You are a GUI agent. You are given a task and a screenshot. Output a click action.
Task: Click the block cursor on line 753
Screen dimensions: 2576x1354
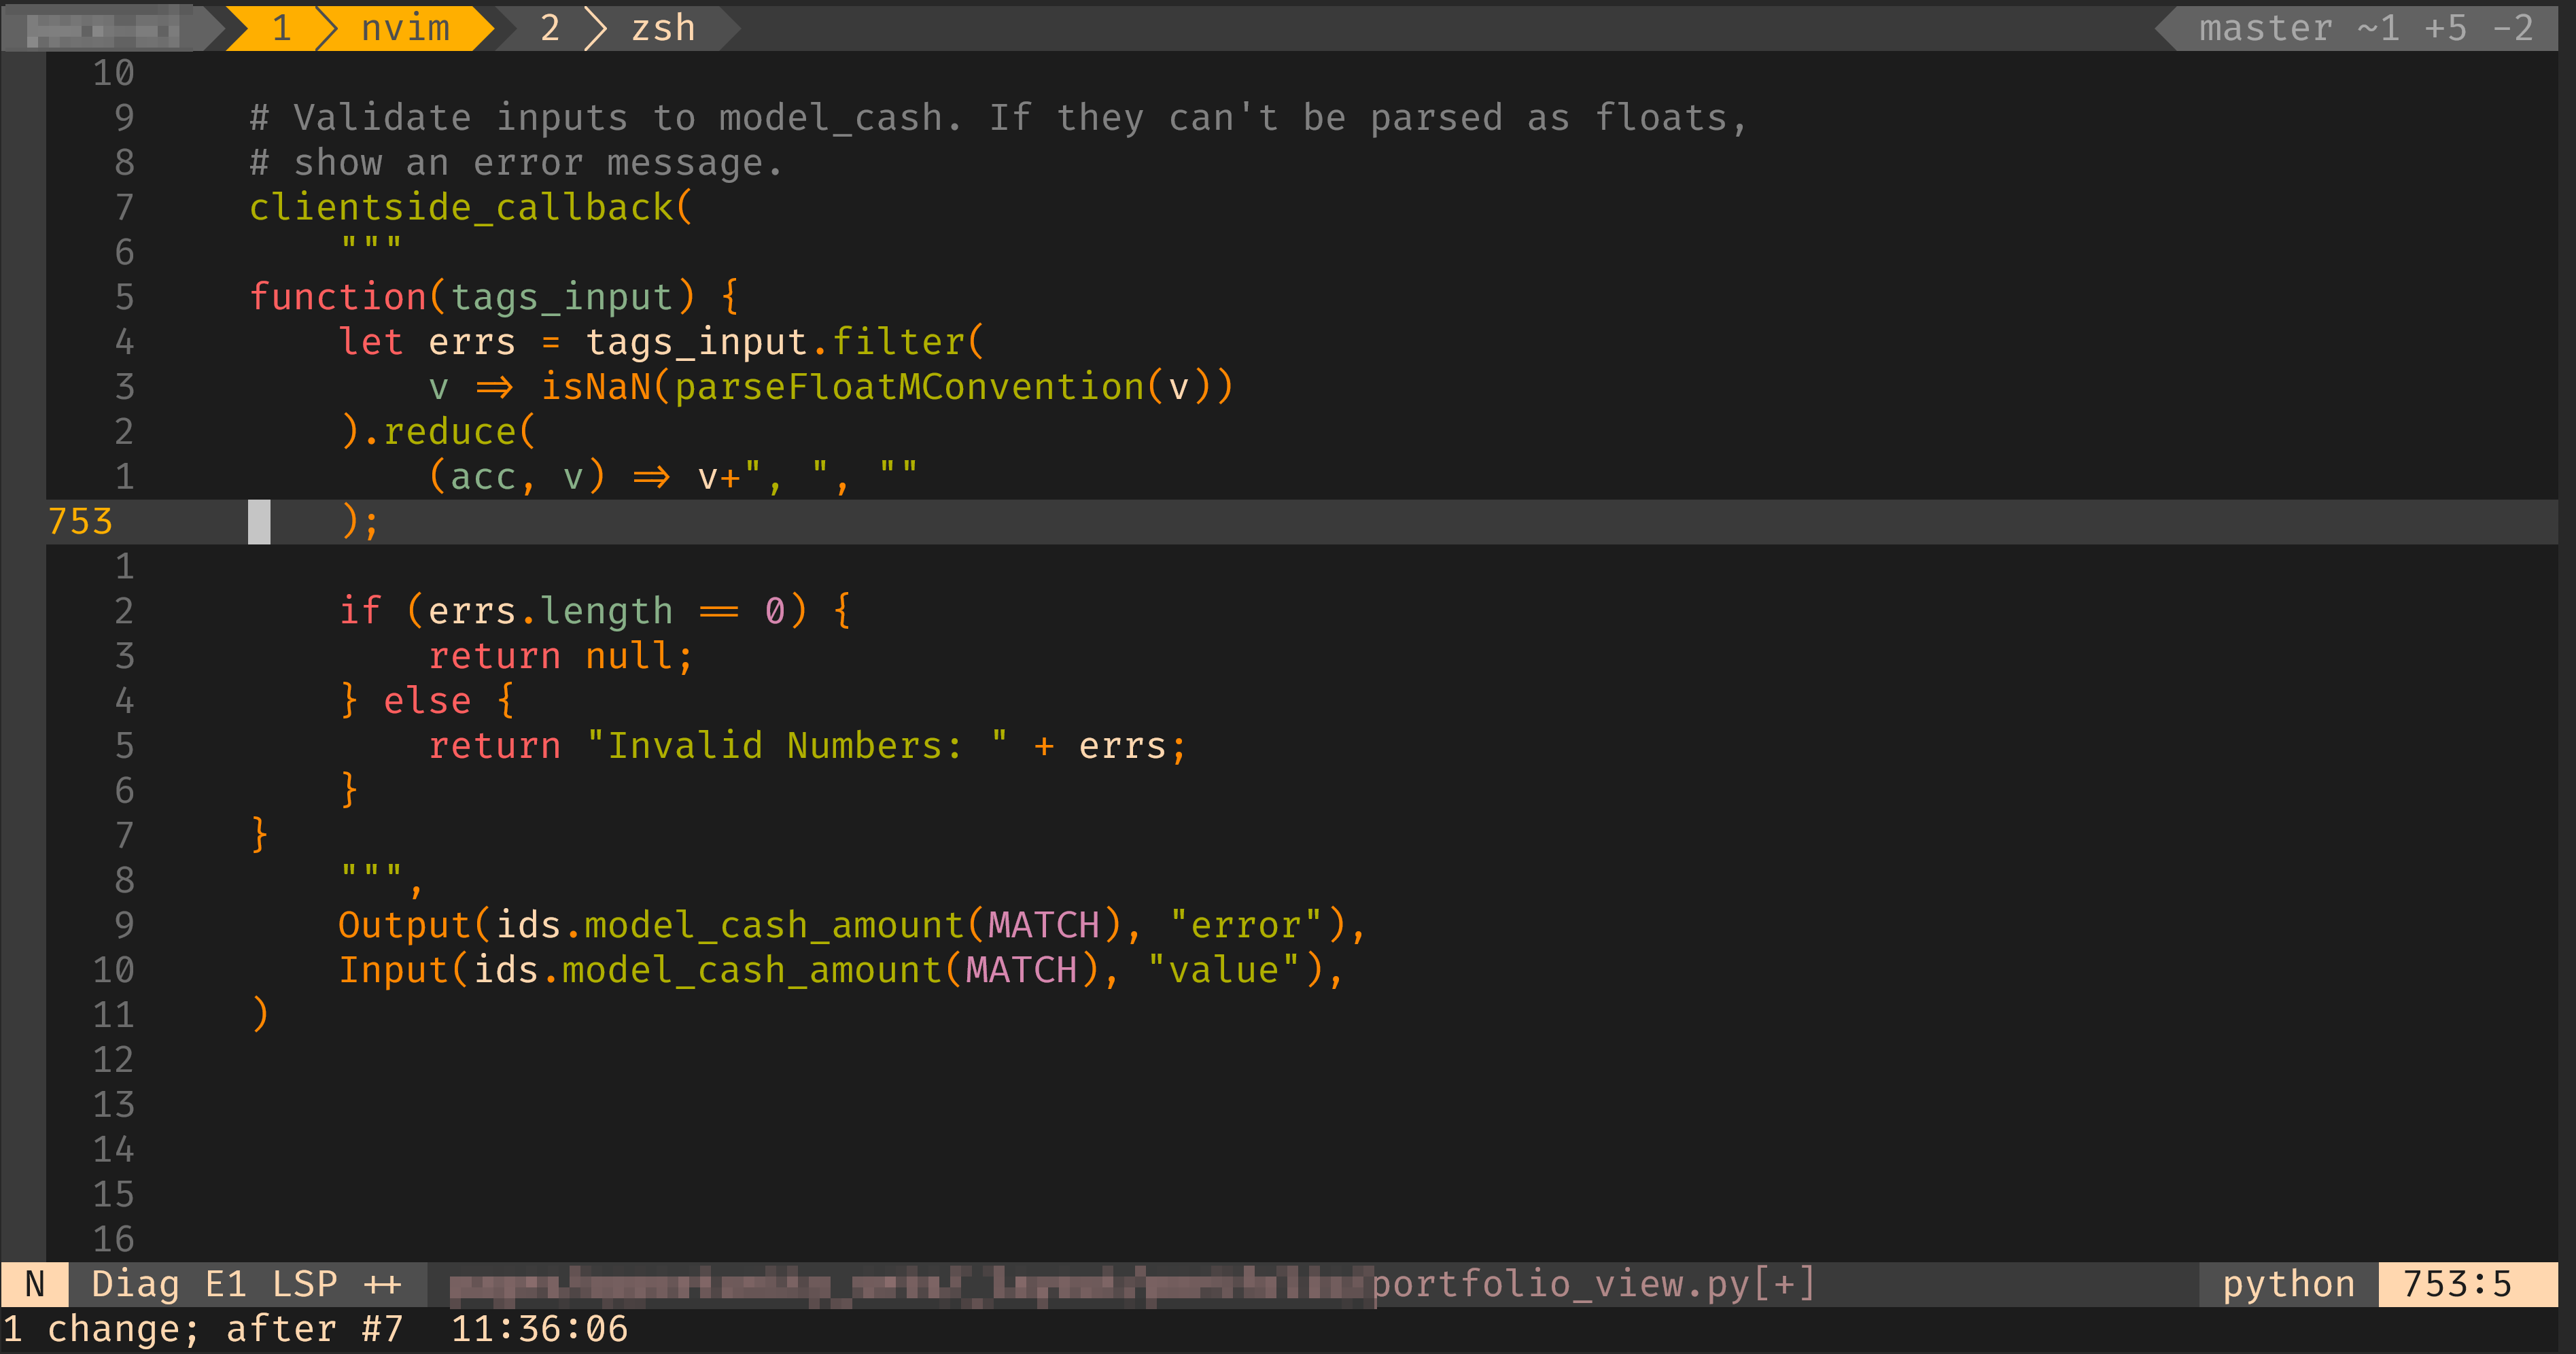coord(259,522)
